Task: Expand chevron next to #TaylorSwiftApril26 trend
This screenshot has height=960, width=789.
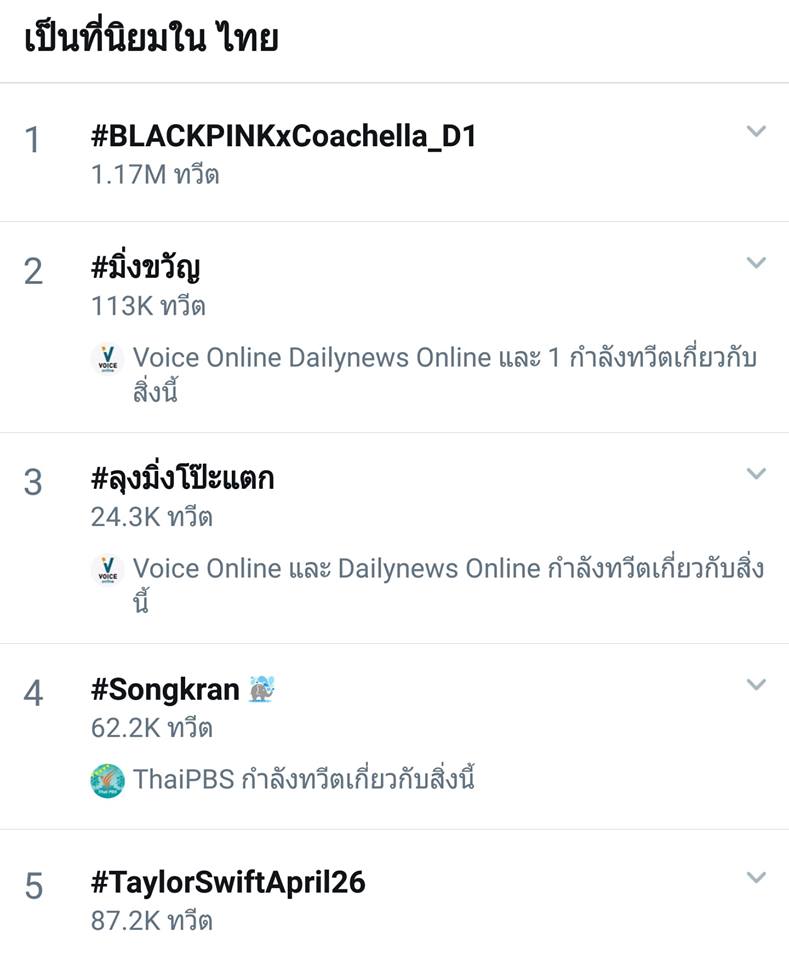Action: pos(756,877)
